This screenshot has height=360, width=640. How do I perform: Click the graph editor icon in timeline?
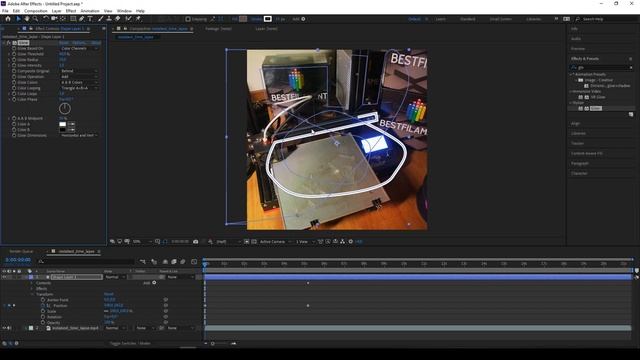pyautogui.click(x=194, y=261)
